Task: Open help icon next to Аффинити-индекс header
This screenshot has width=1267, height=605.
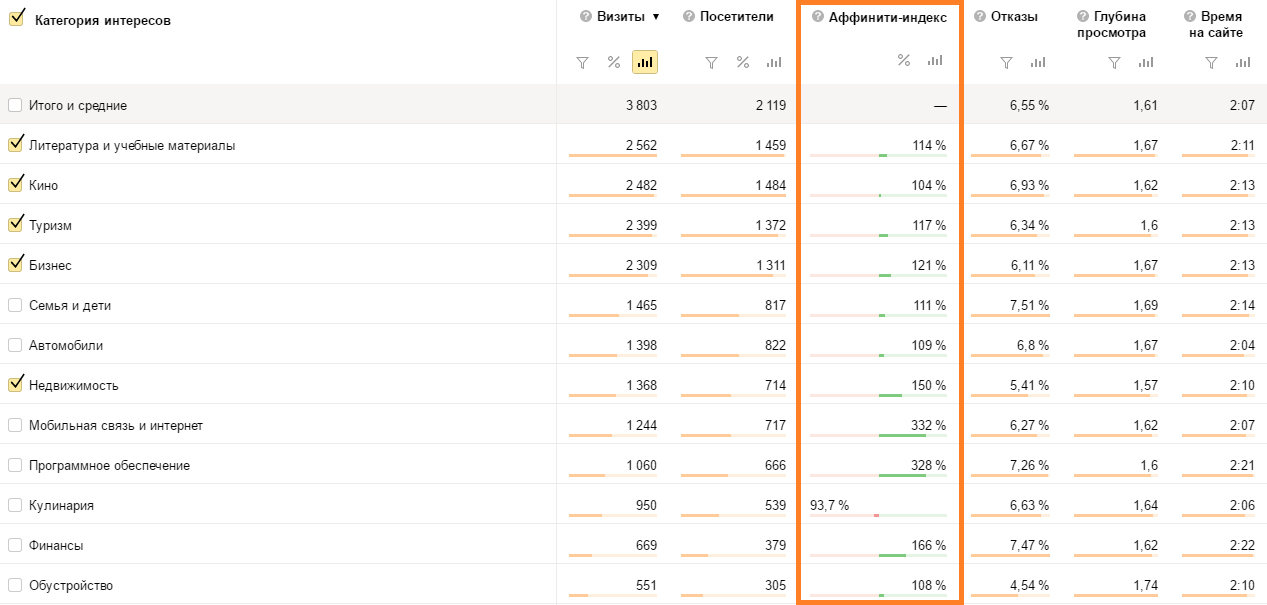Action: point(817,17)
